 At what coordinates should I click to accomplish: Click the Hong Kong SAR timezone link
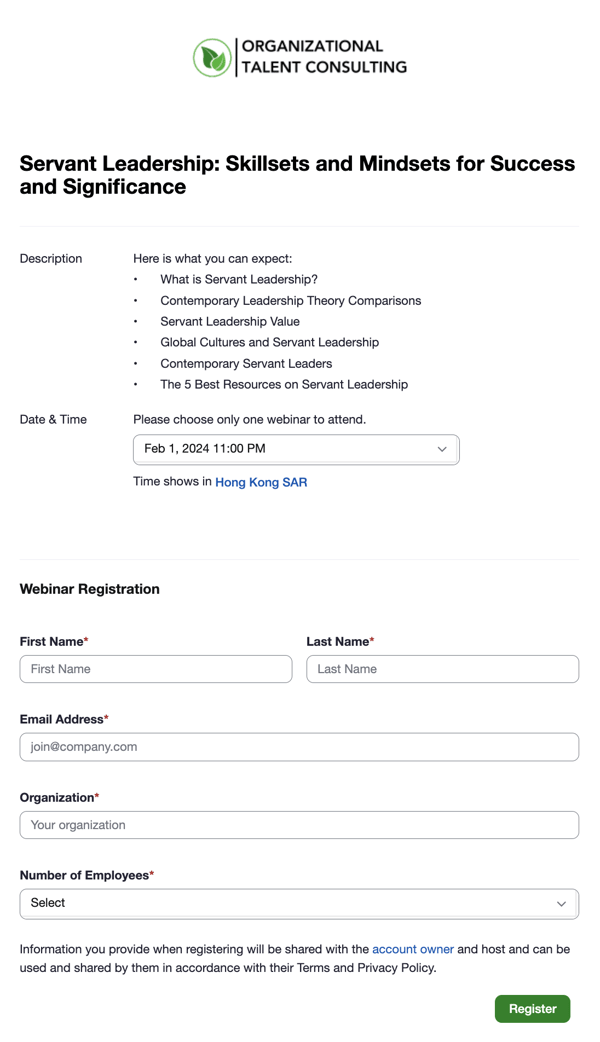click(x=261, y=481)
